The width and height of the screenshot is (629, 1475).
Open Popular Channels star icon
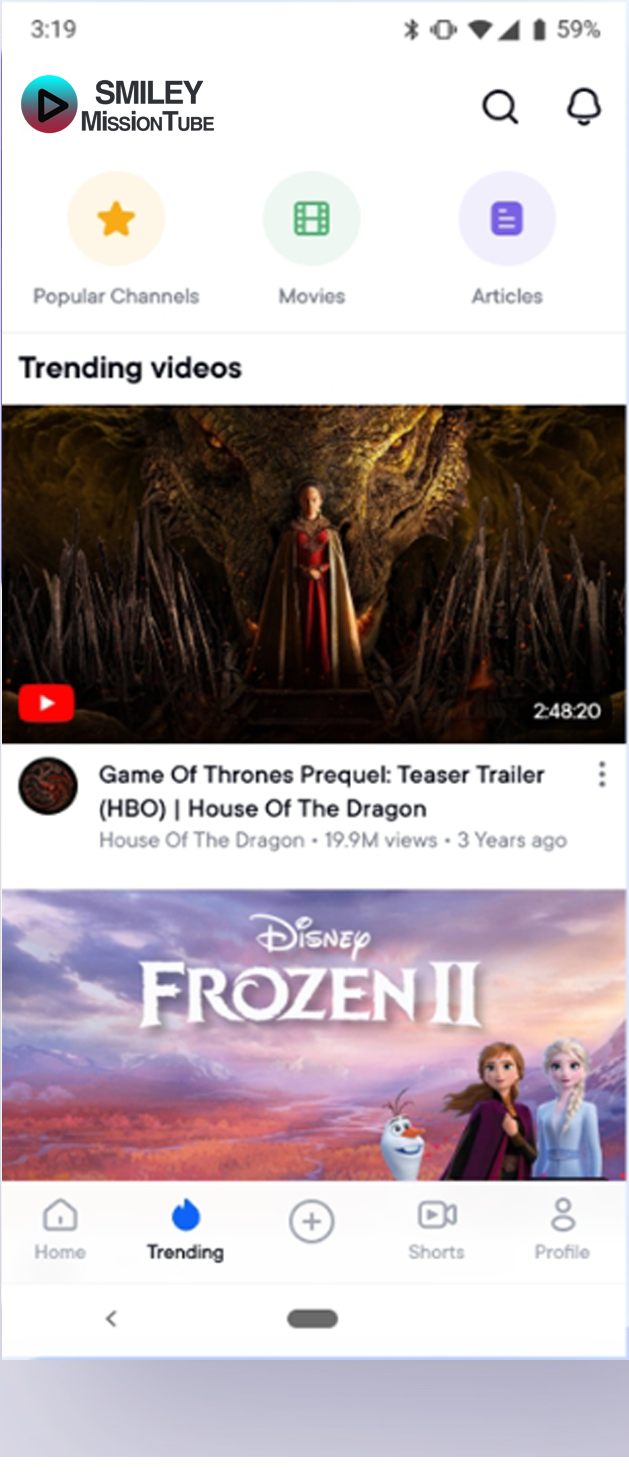pyautogui.click(x=116, y=219)
